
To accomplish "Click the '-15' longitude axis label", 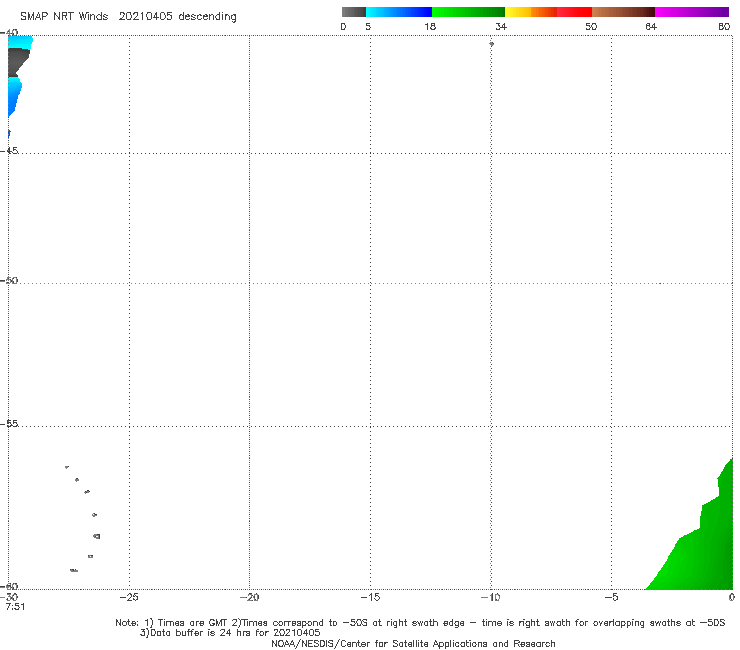I will point(370,597).
